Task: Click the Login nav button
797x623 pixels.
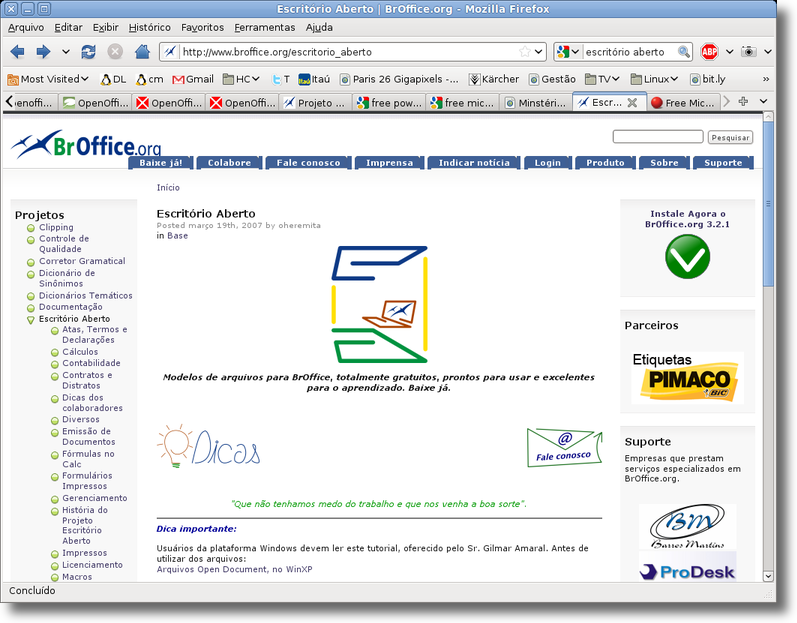Action: click(x=547, y=163)
